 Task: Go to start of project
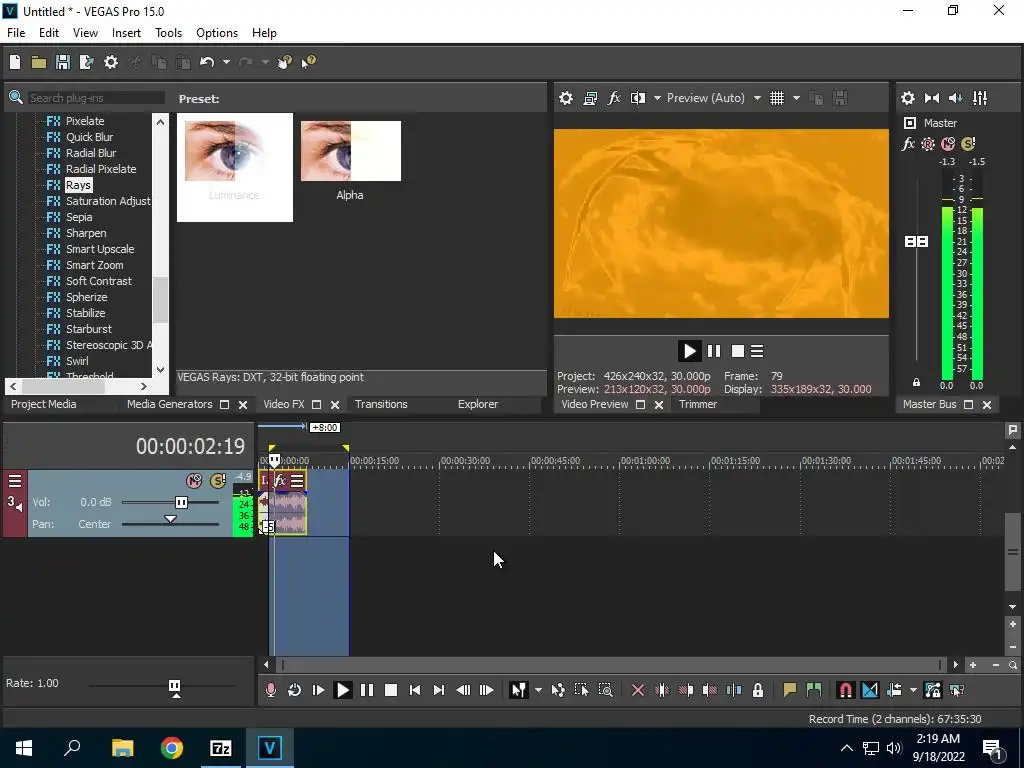pos(415,690)
